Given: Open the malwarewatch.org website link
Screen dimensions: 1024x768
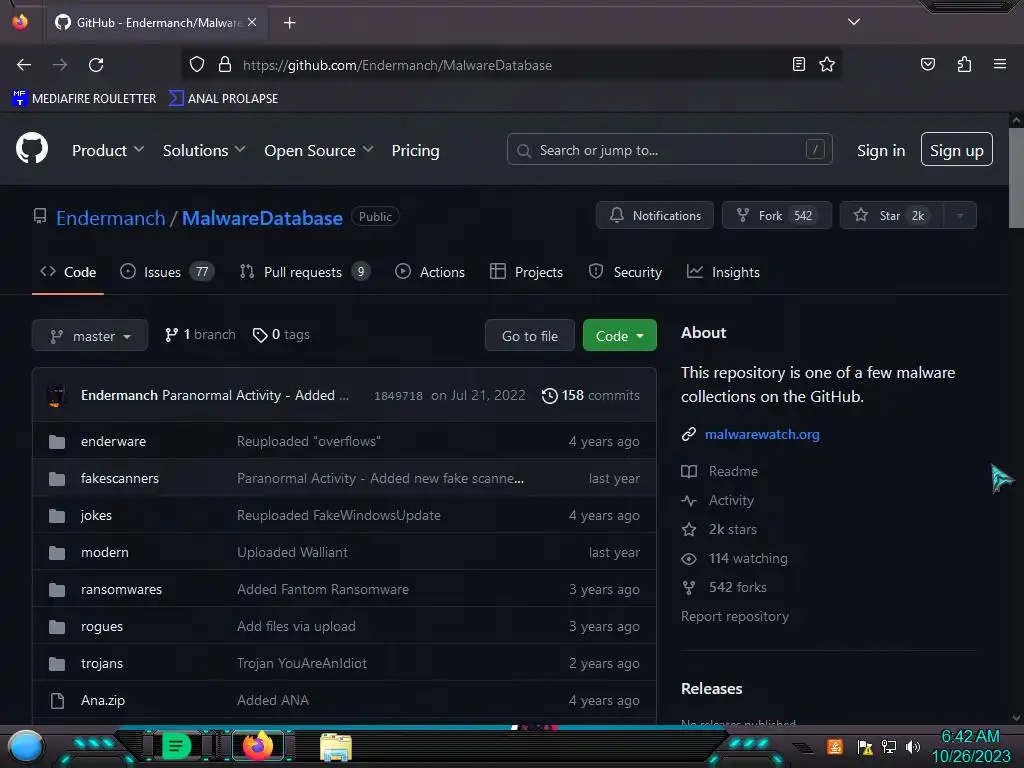Looking at the screenshot, I should click(761, 434).
